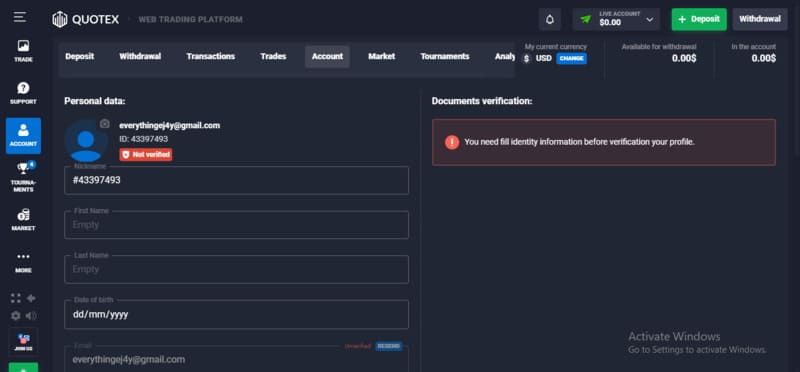800x372 pixels.
Task: Click the camera icon on avatar
Action: click(x=105, y=123)
